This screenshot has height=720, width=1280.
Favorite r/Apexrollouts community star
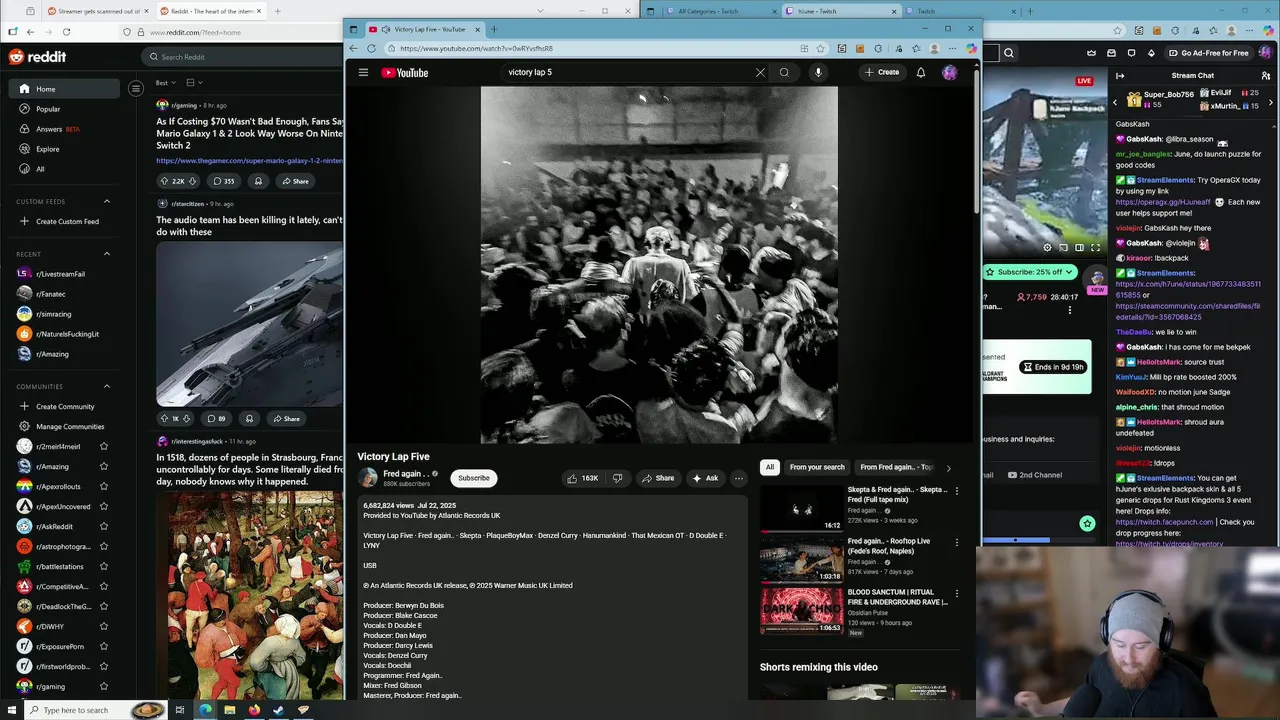pyautogui.click(x=103, y=486)
